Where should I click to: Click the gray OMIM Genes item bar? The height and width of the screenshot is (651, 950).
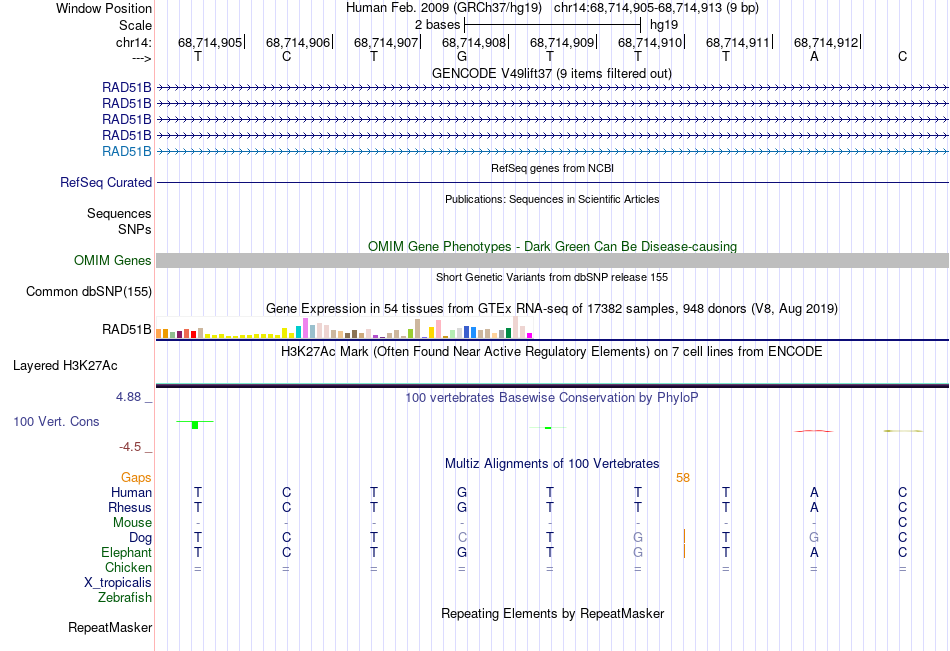coord(552,261)
